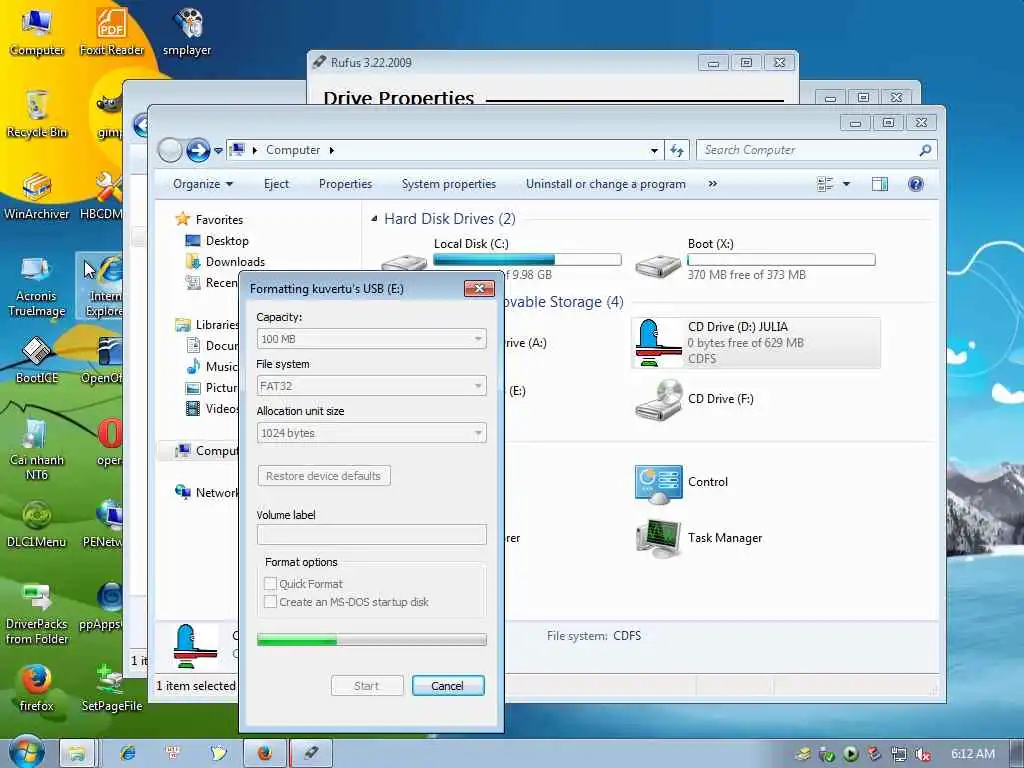Launch WinArchiver from the desktop
1024x768 pixels.
click(37, 196)
